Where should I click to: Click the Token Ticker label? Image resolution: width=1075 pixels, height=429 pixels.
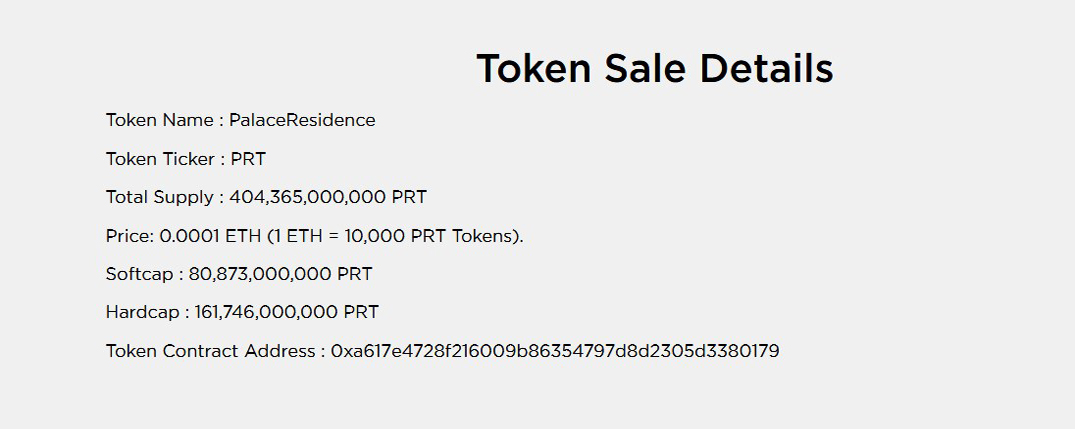pos(160,159)
